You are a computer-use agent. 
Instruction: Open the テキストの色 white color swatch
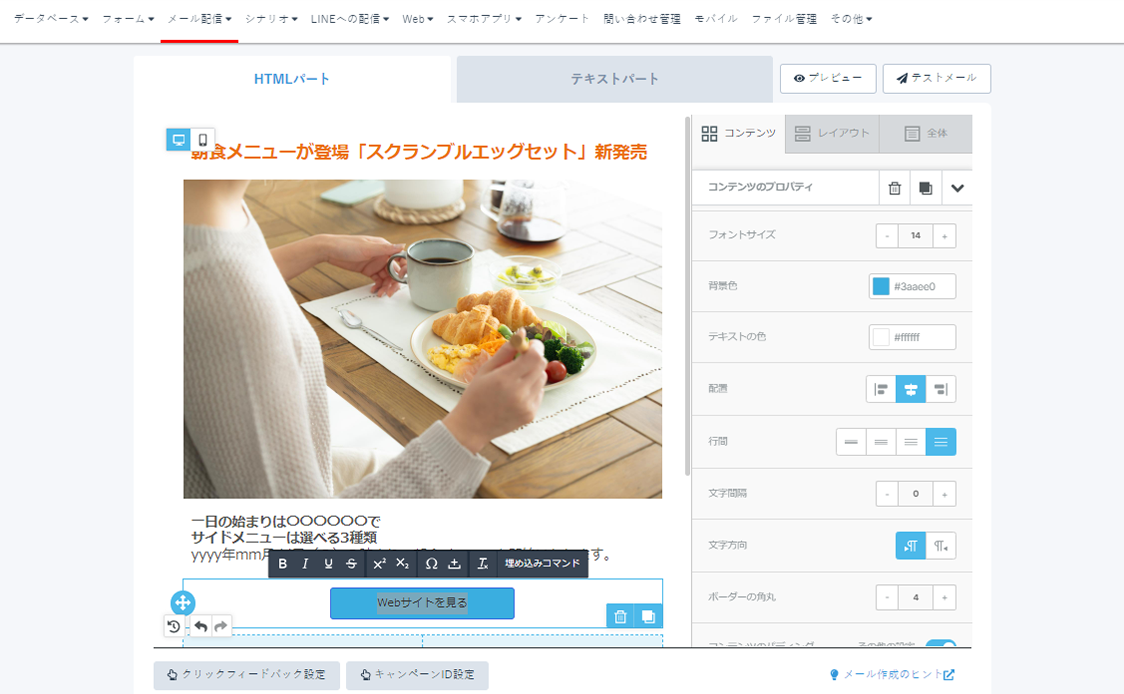(880, 337)
